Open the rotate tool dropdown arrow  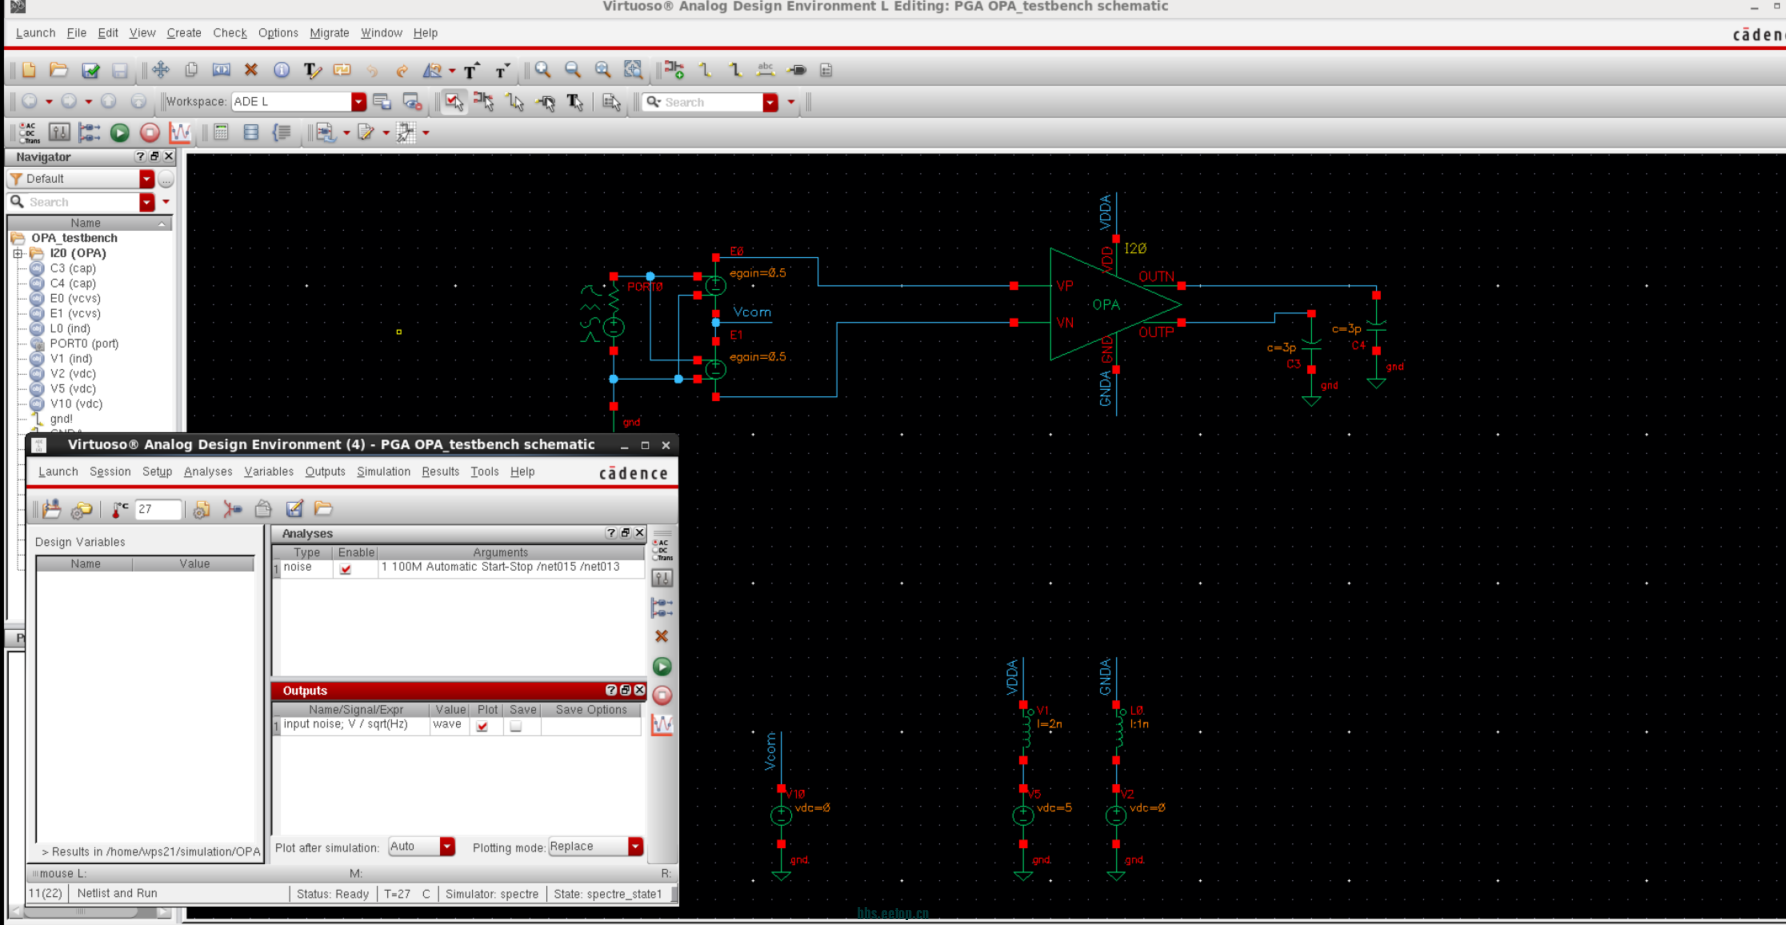click(x=452, y=70)
